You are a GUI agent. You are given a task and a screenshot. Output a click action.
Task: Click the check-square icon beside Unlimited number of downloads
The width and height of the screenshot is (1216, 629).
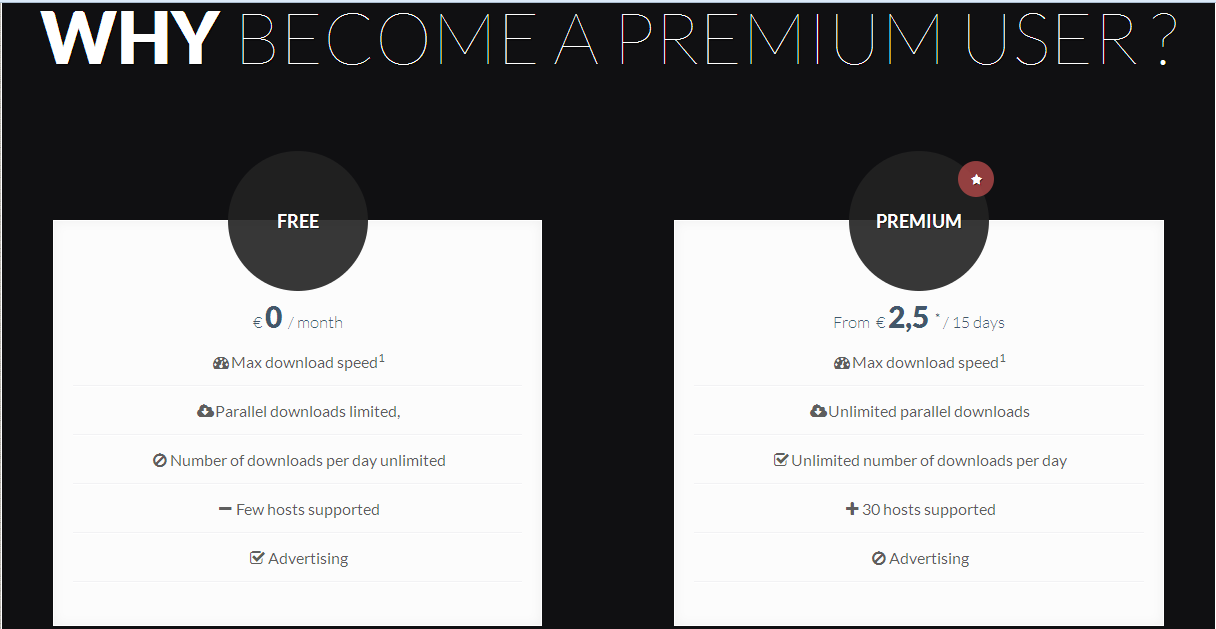[781, 460]
